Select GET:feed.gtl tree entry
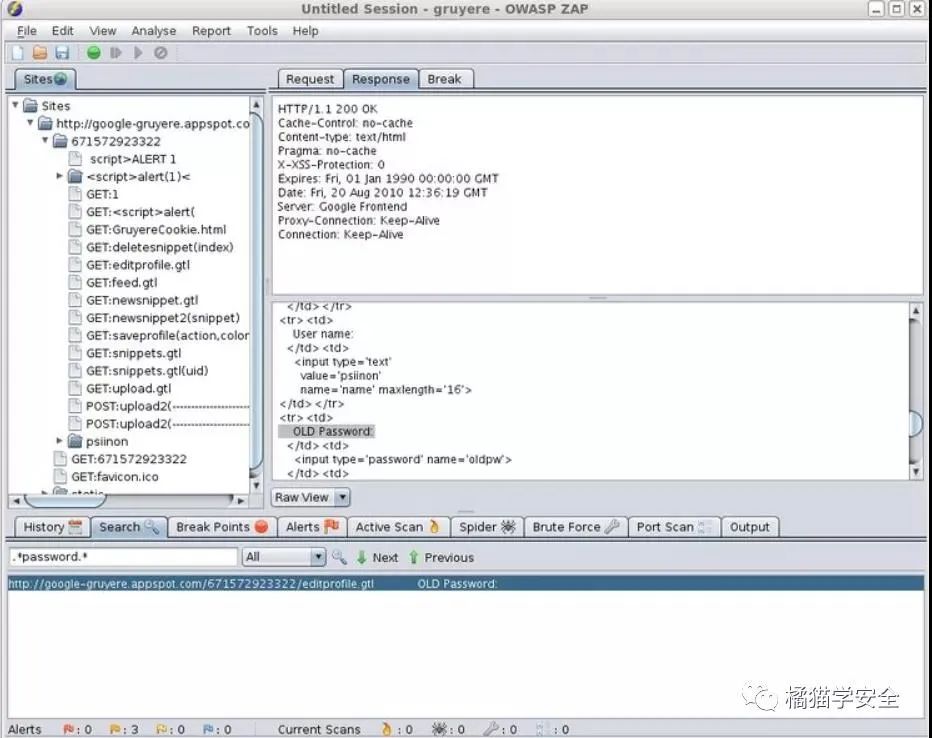932x738 pixels. 122,283
